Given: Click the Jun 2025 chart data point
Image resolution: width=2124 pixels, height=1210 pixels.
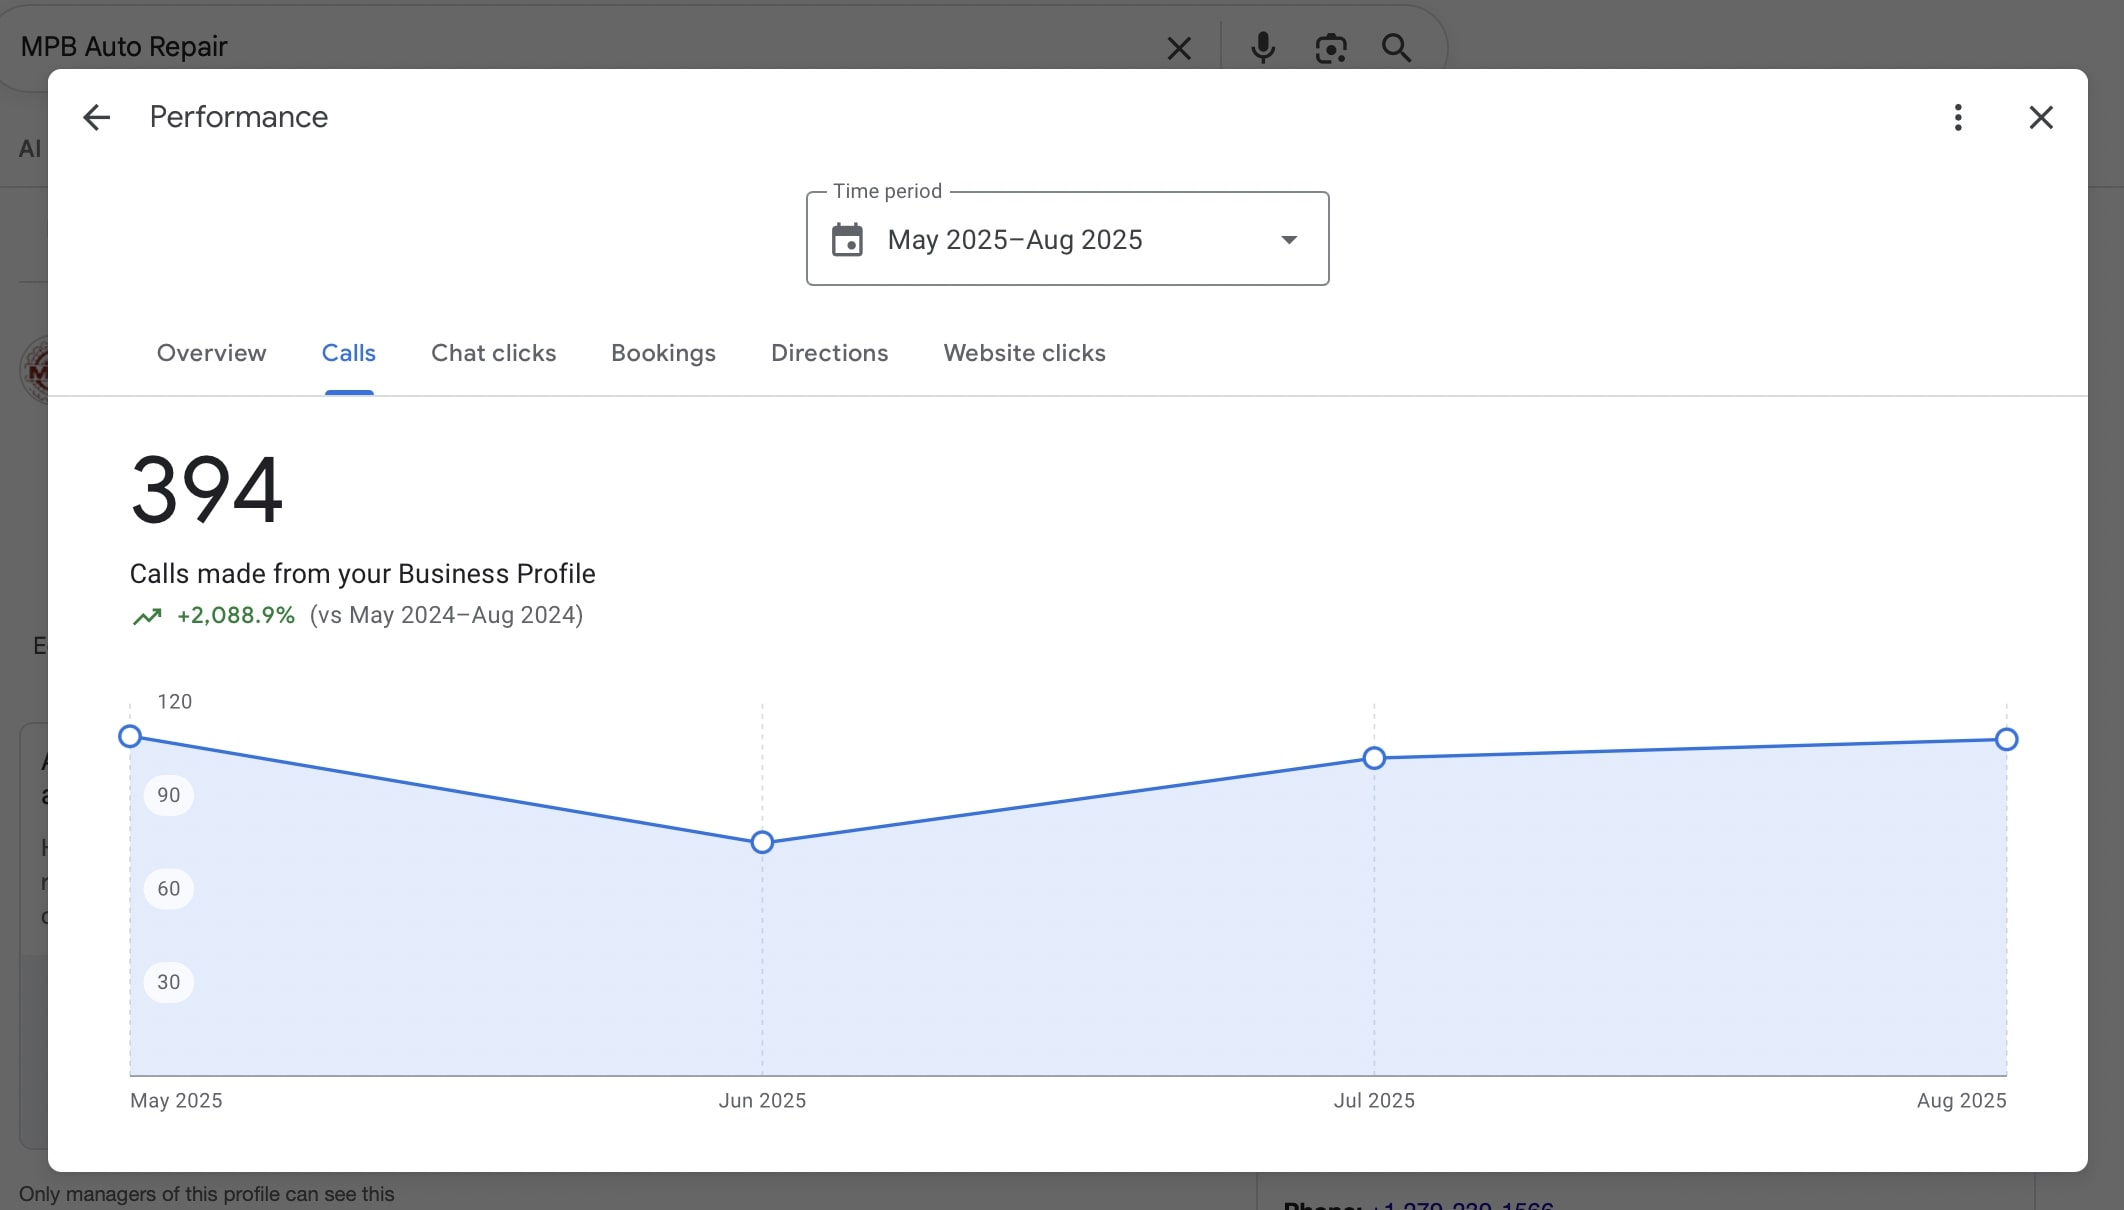Looking at the screenshot, I should (762, 842).
